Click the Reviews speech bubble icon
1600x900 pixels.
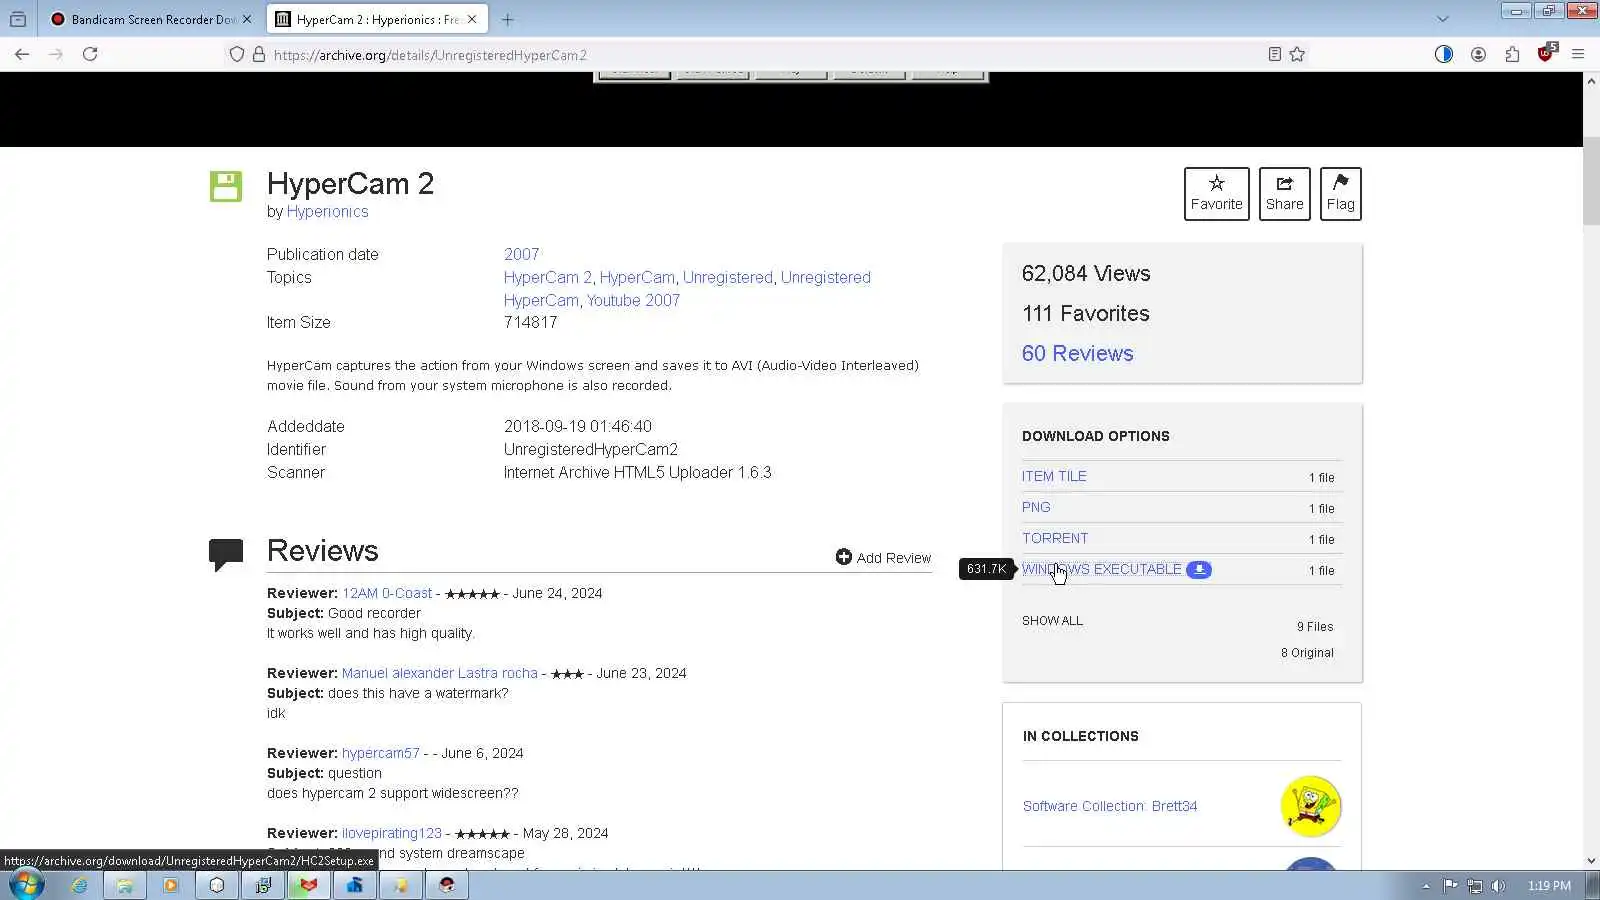pos(226,554)
